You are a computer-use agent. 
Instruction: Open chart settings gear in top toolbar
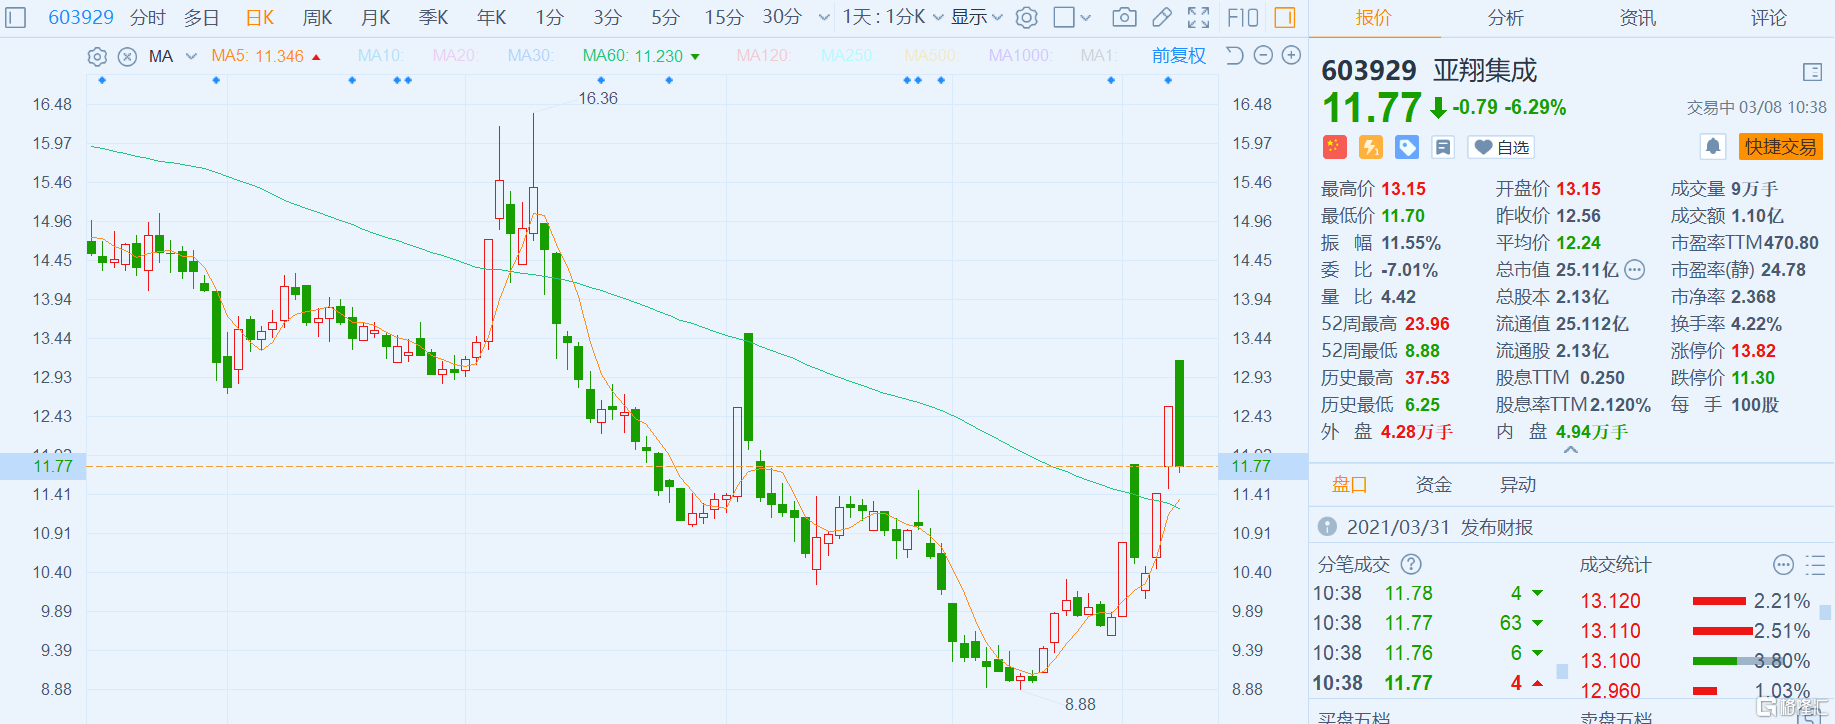(x=1026, y=17)
